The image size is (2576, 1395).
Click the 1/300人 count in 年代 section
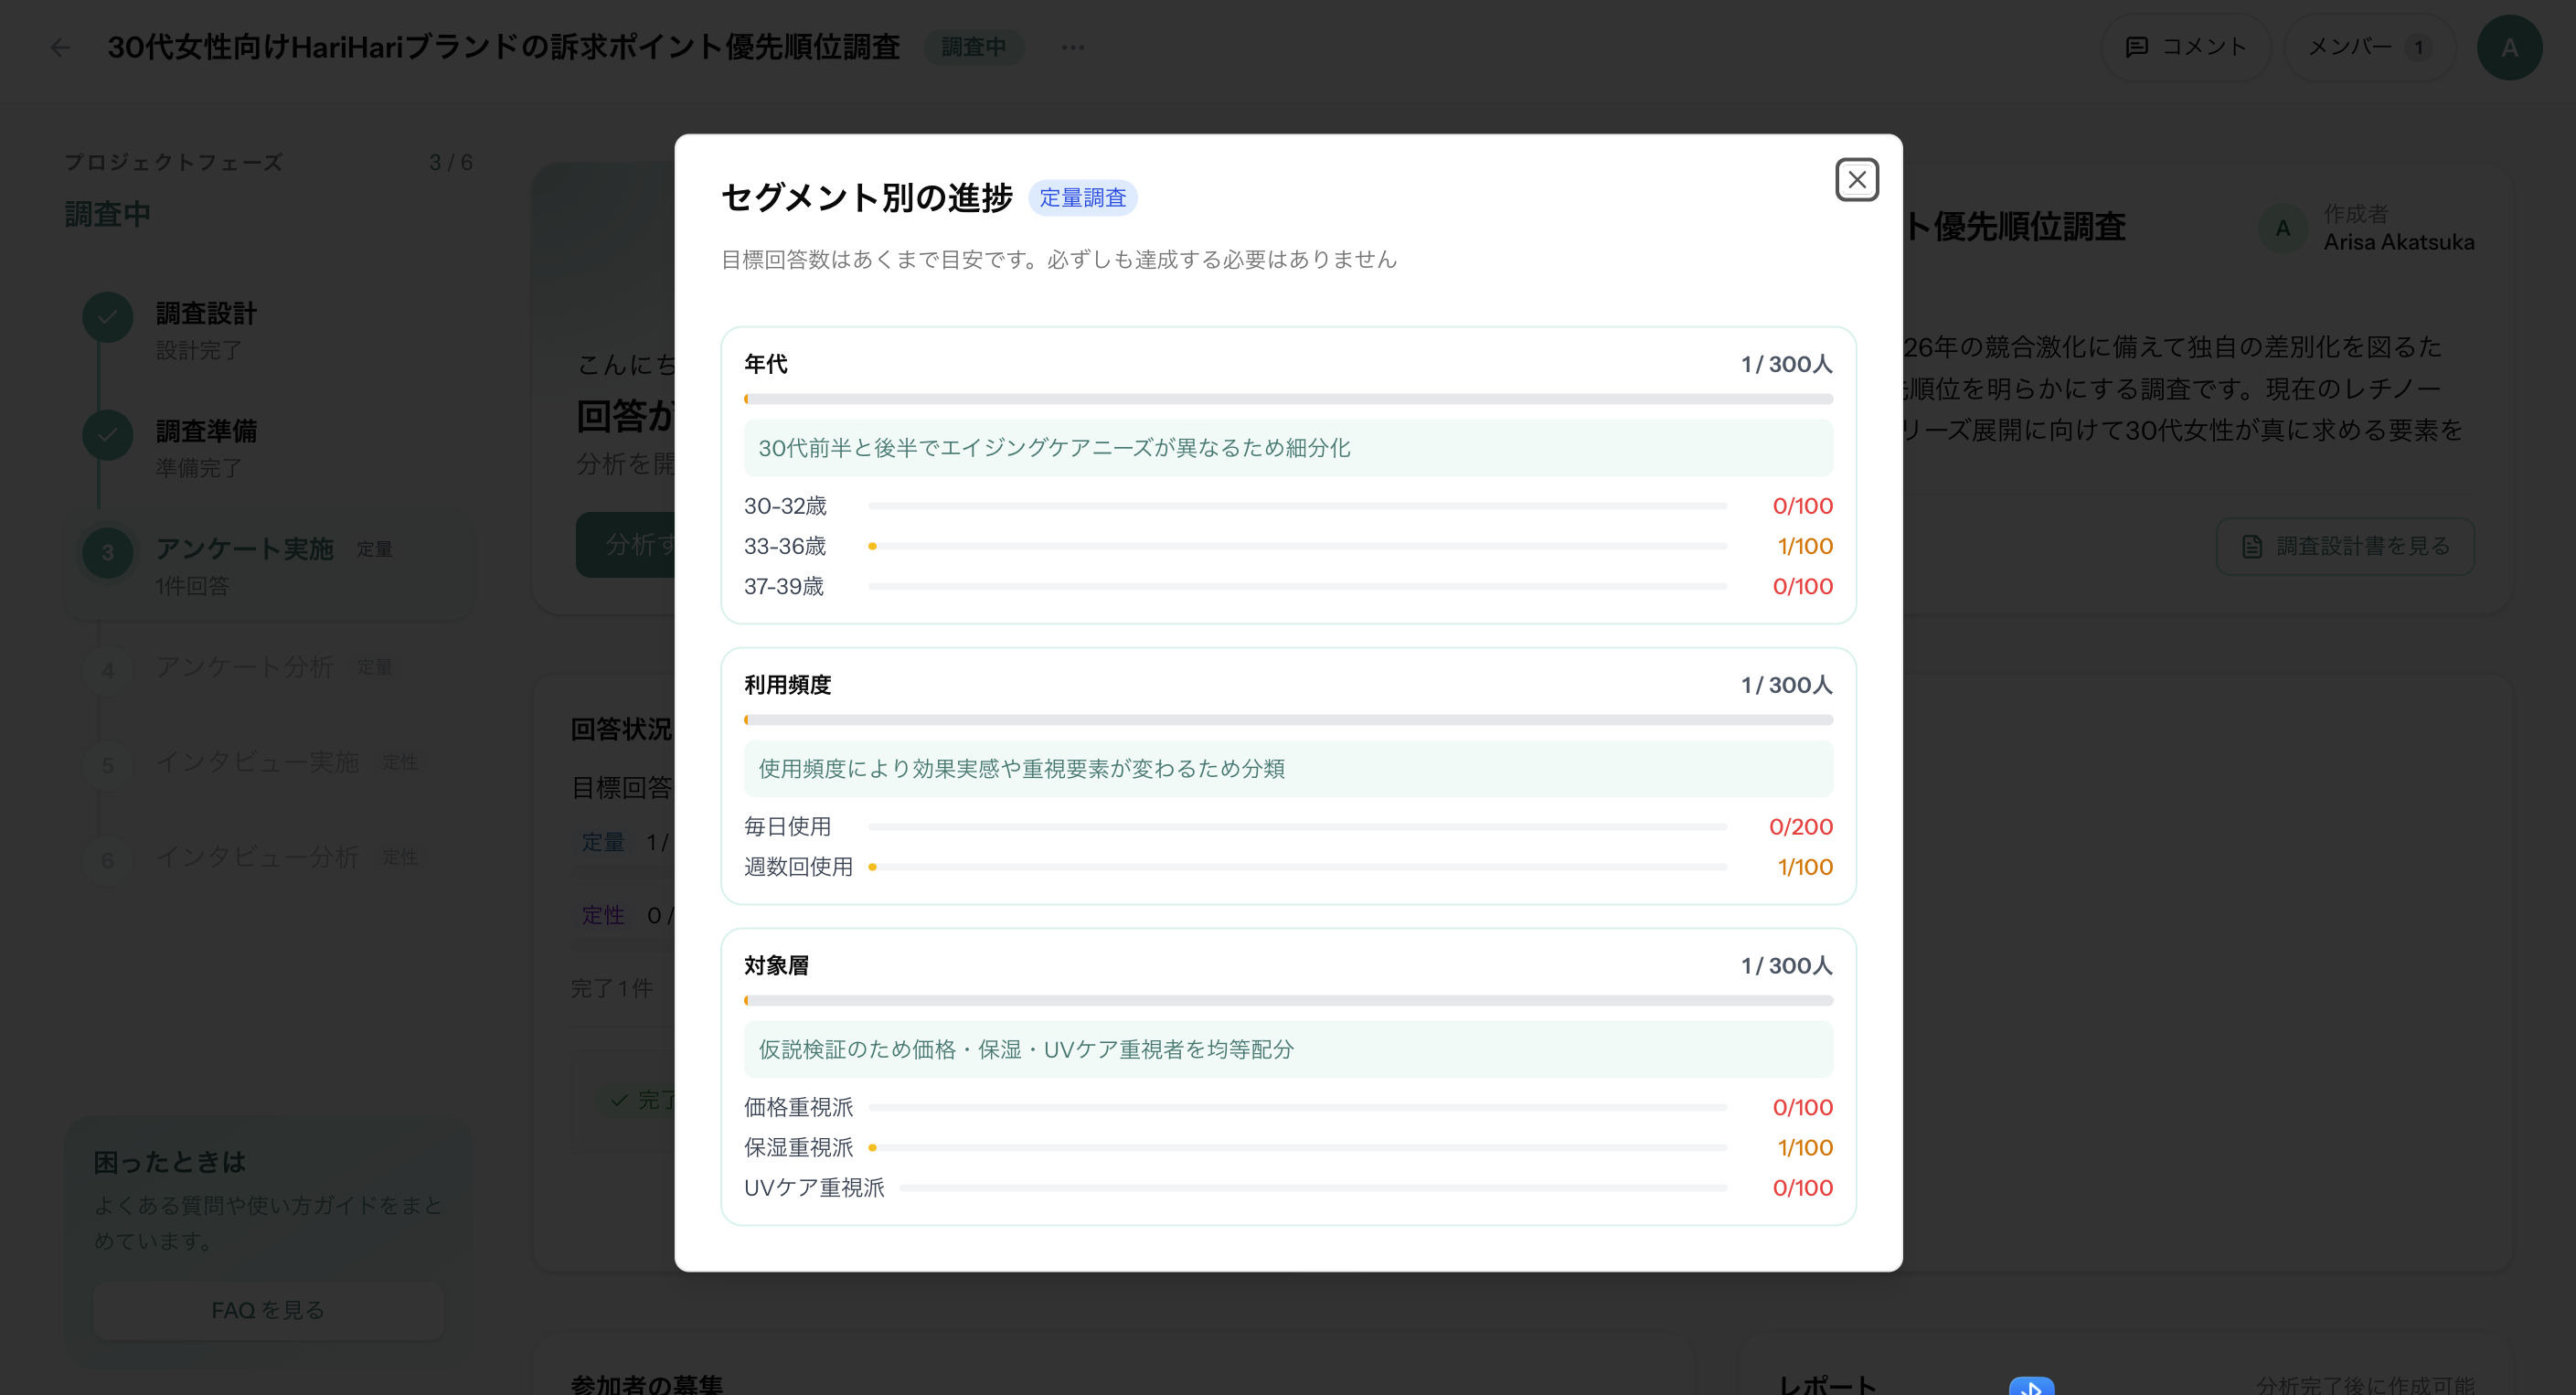(1786, 364)
